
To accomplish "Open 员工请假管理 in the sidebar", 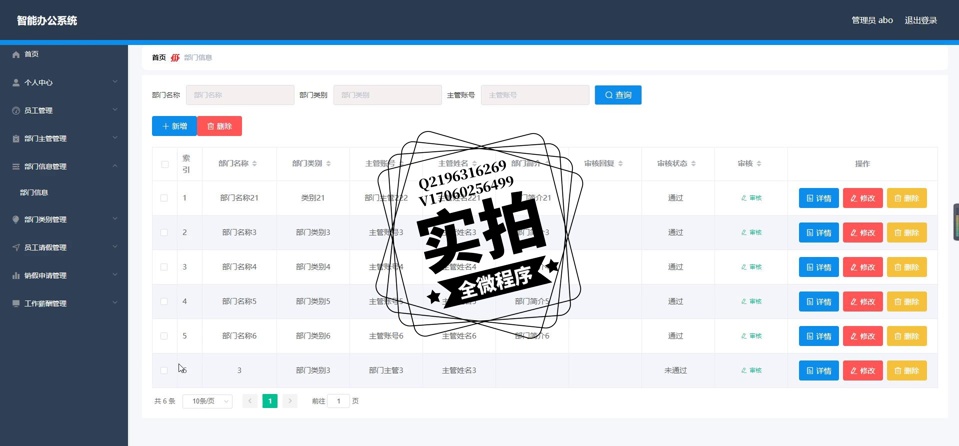I will click(x=64, y=248).
